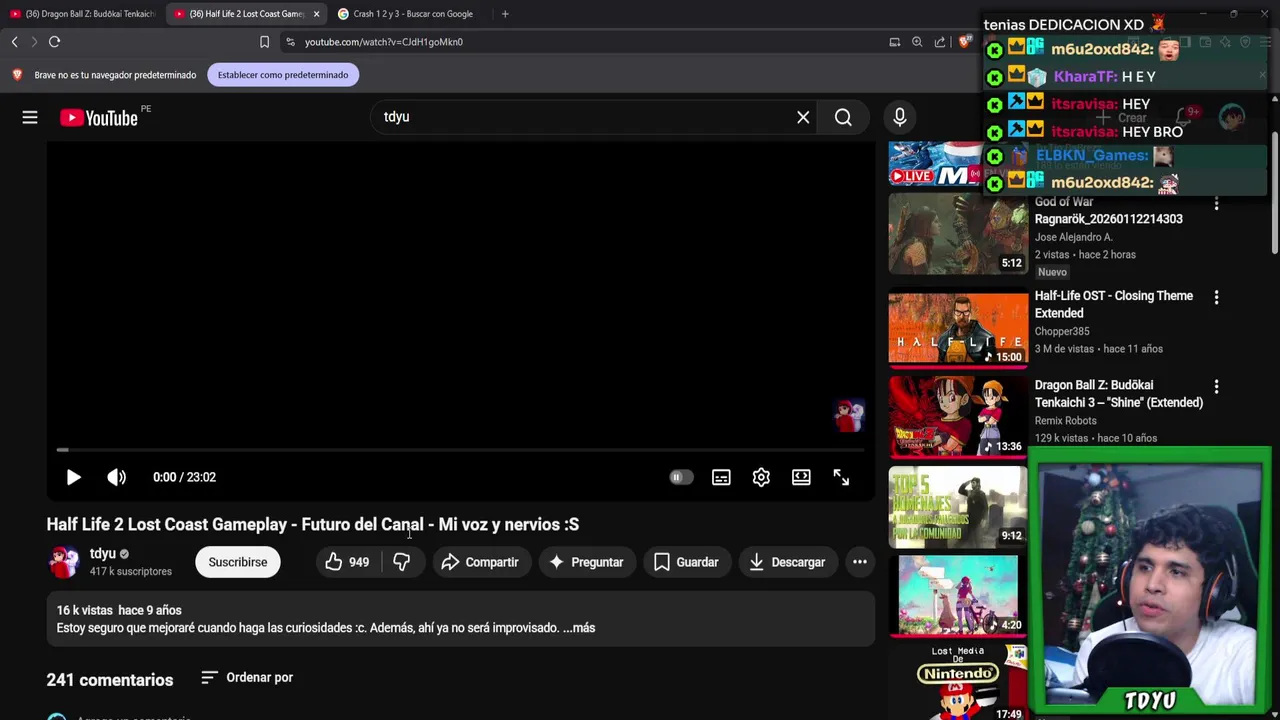
Task: Dislike the video
Action: pos(402,562)
